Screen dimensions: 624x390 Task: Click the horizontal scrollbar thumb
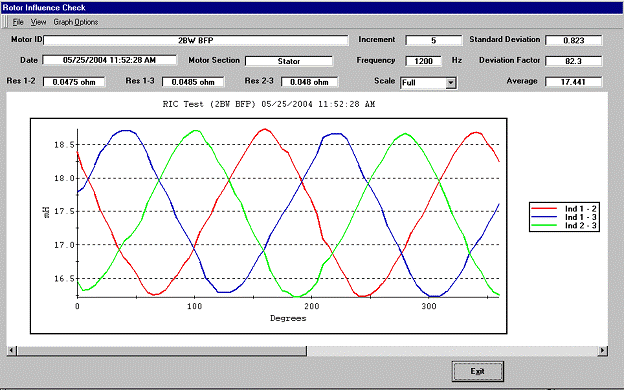pyautogui.click(x=162, y=351)
